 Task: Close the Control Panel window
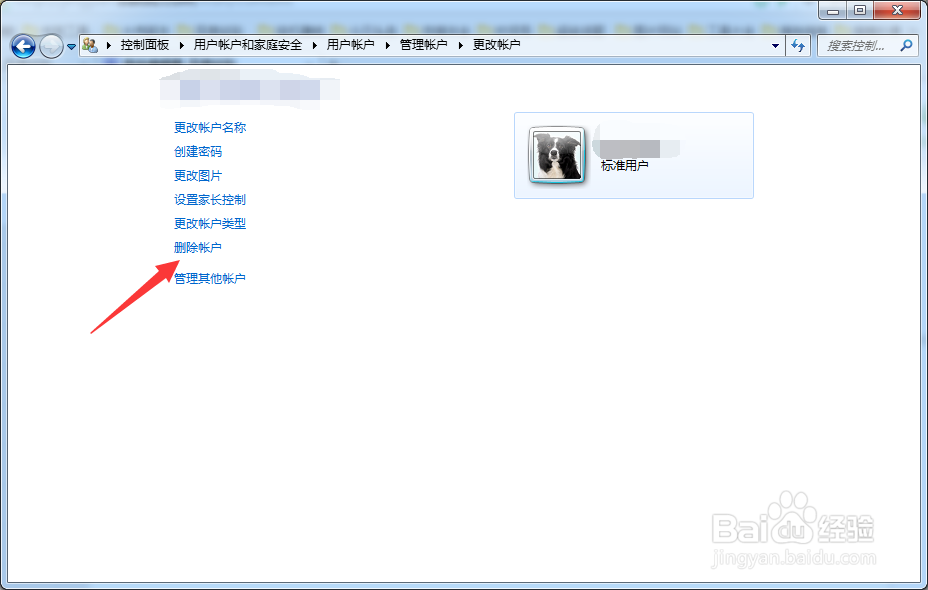[897, 10]
